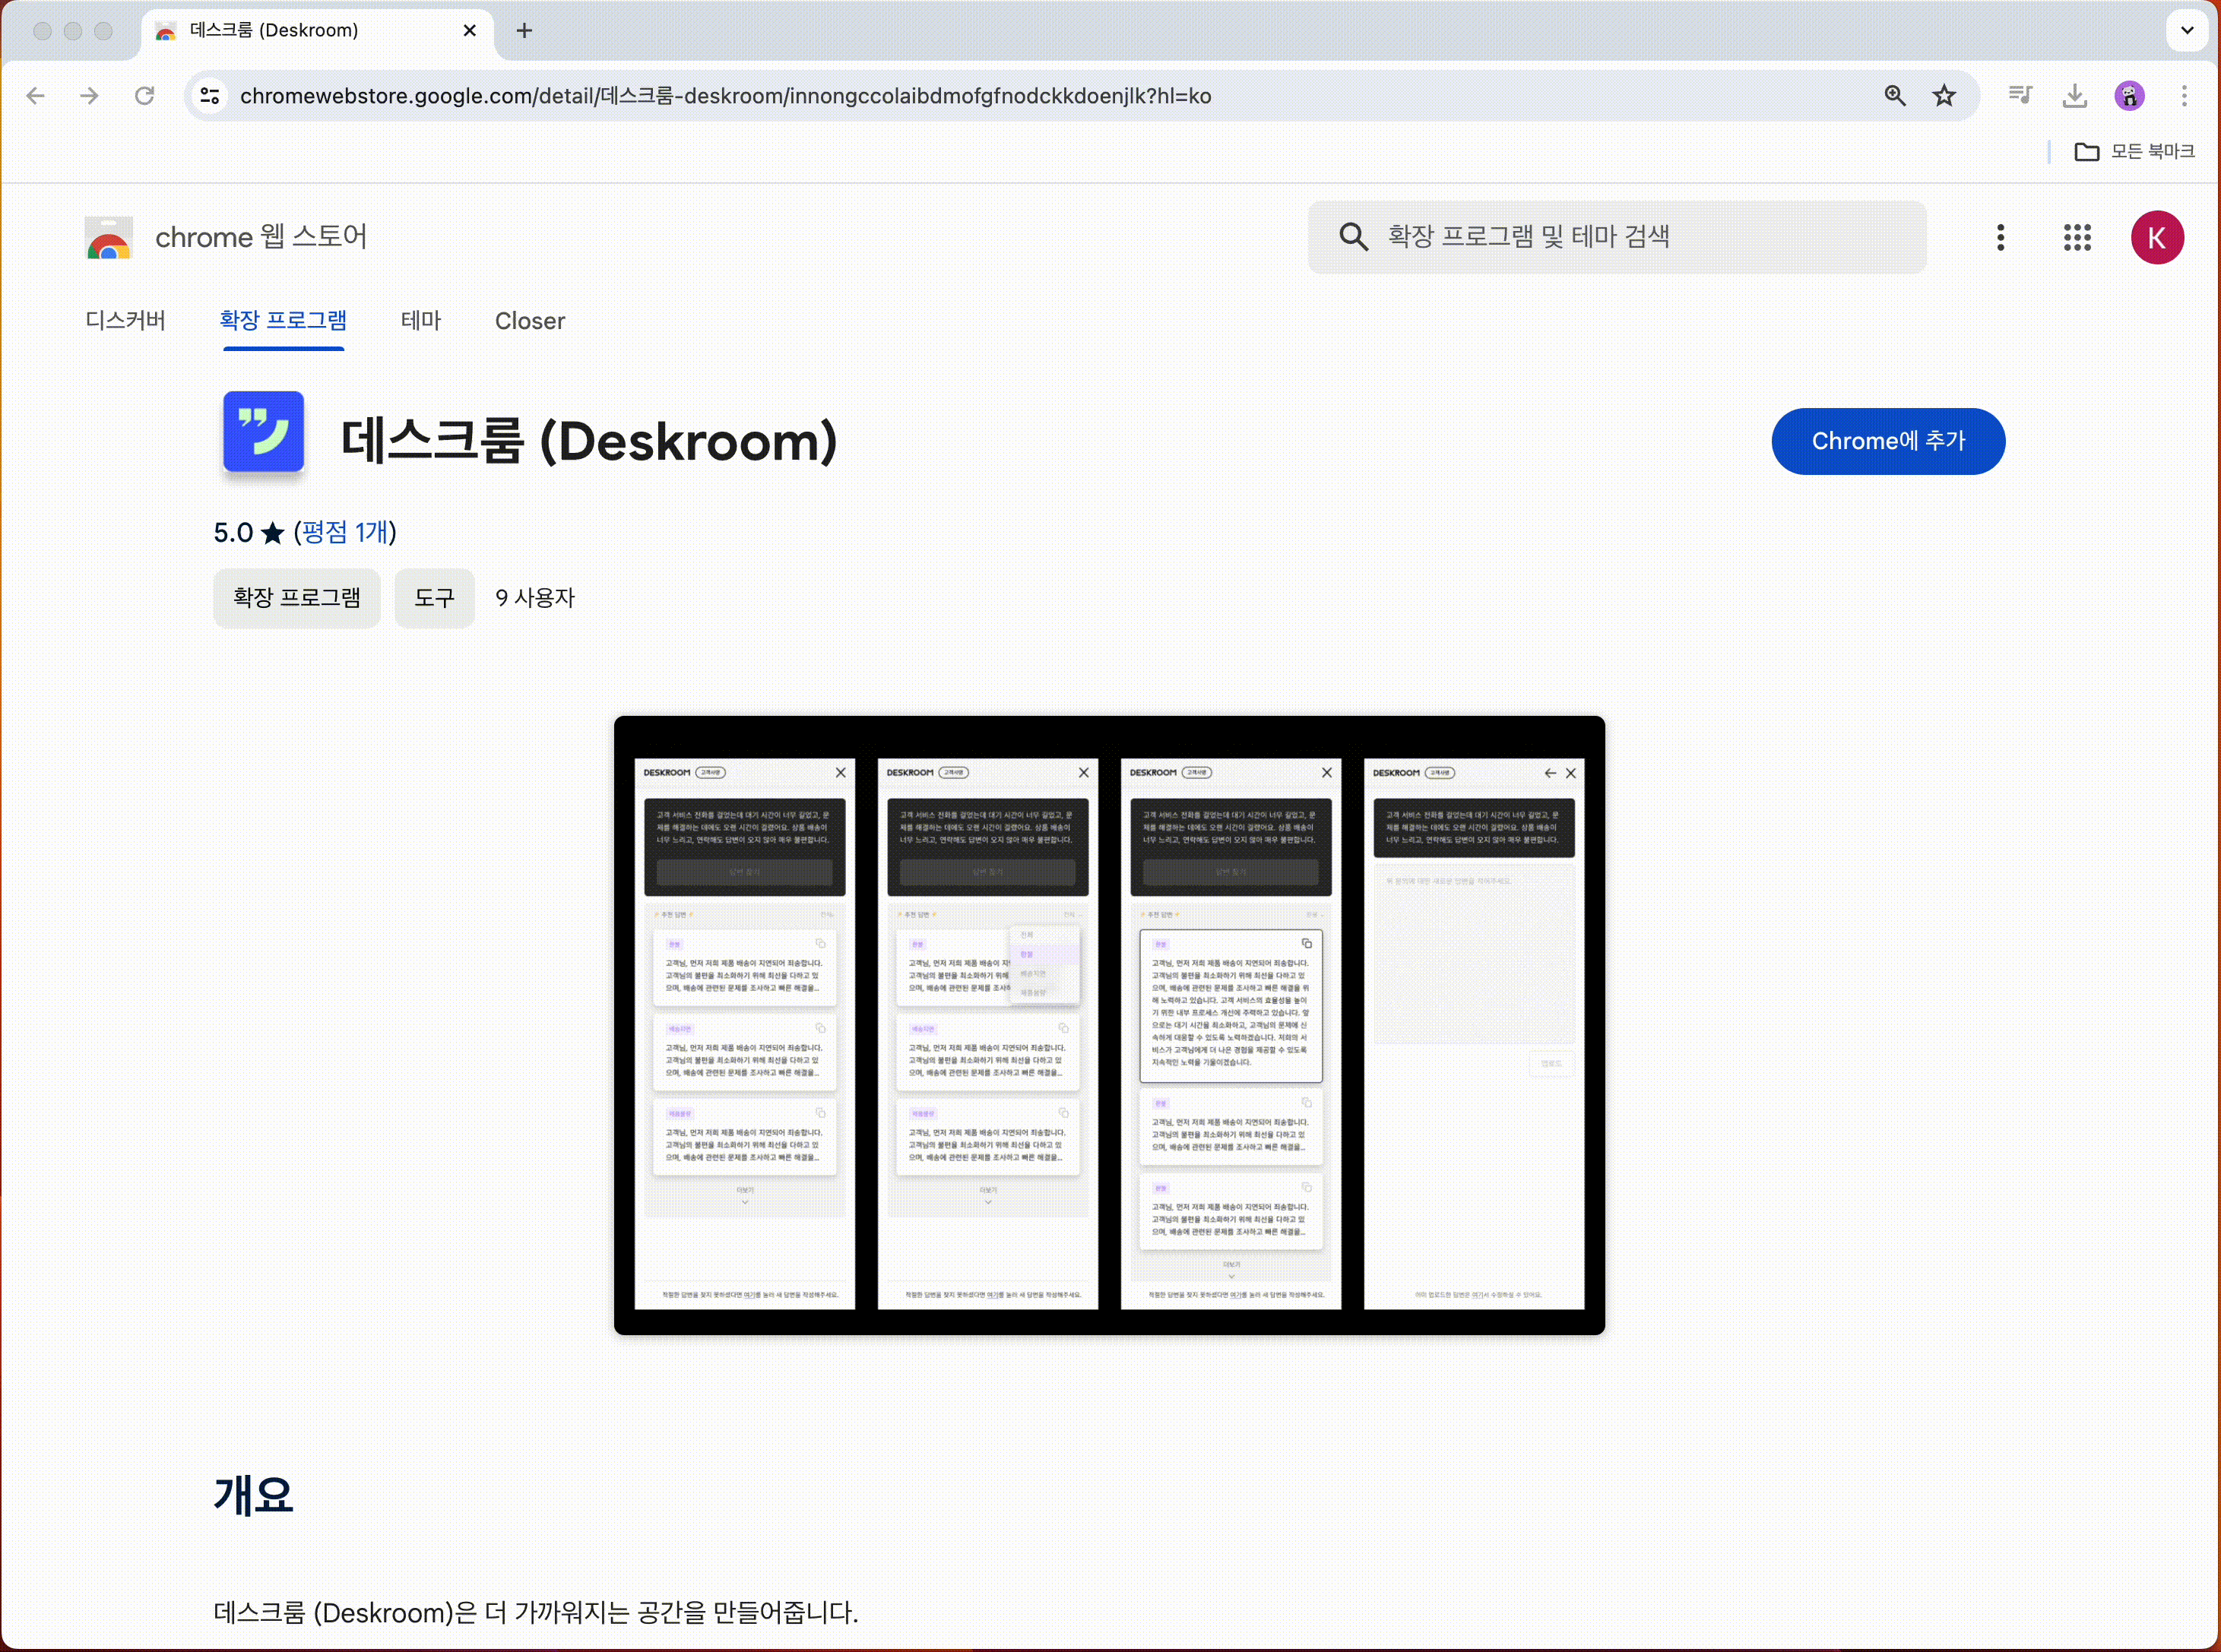Click the address bar URL
The image size is (2221, 1652).
[x=726, y=96]
